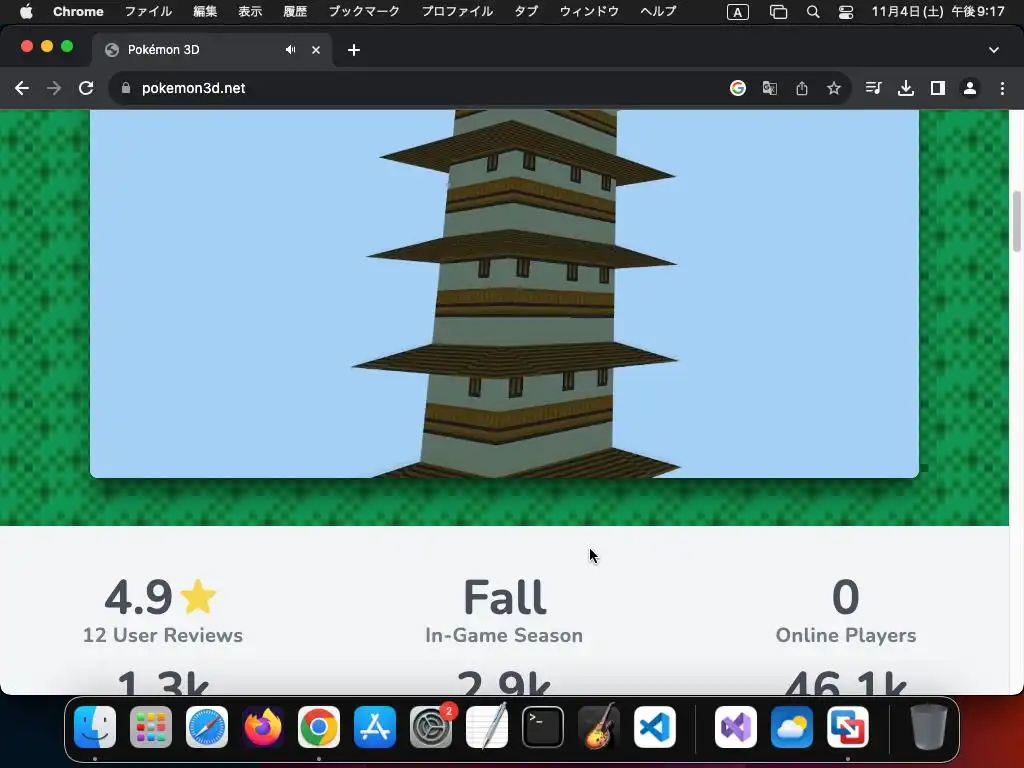This screenshot has height=768, width=1024.
Task: Open Control Center in the menu bar
Action: coord(846,12)
